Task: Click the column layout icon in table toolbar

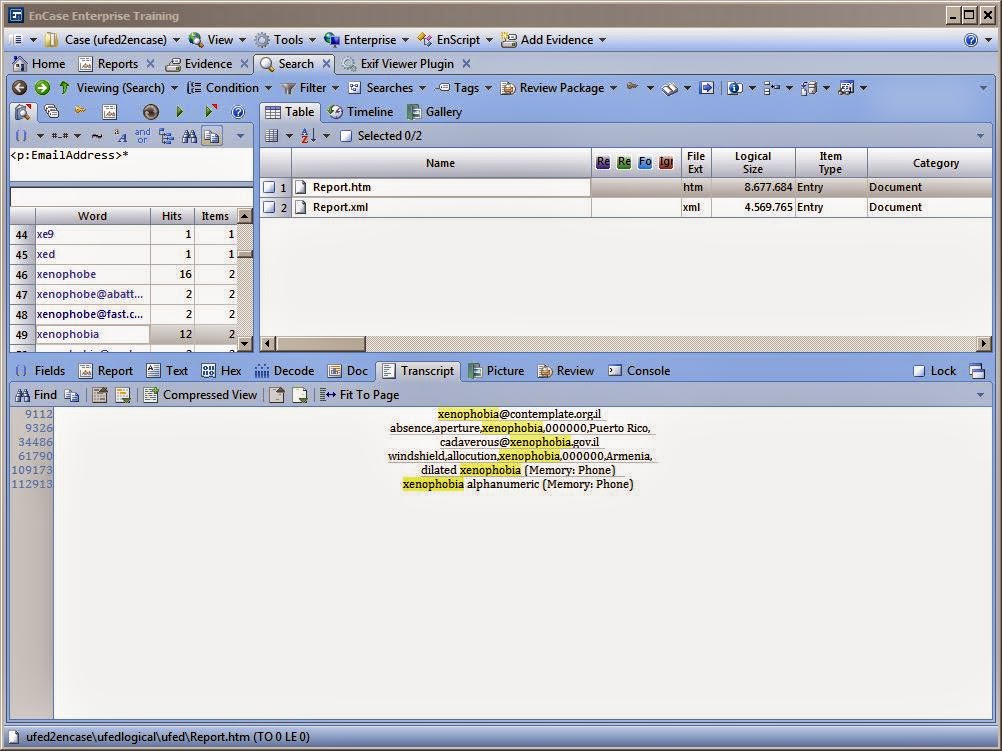Action: (272, 135)
